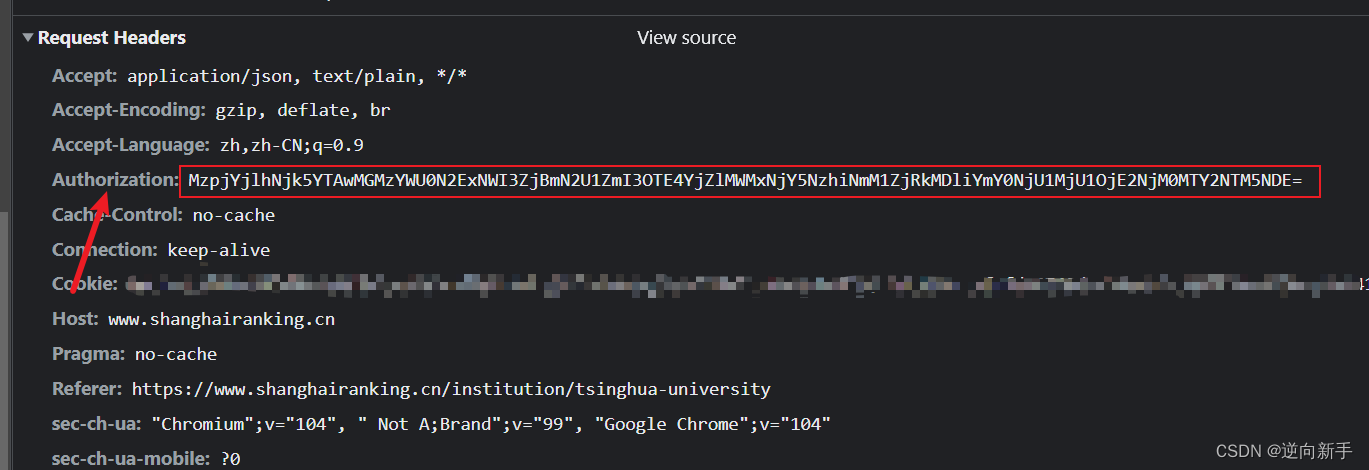The image size is (1369, 470).
Task: Select the Authorization header name
Action: [115, 180]
